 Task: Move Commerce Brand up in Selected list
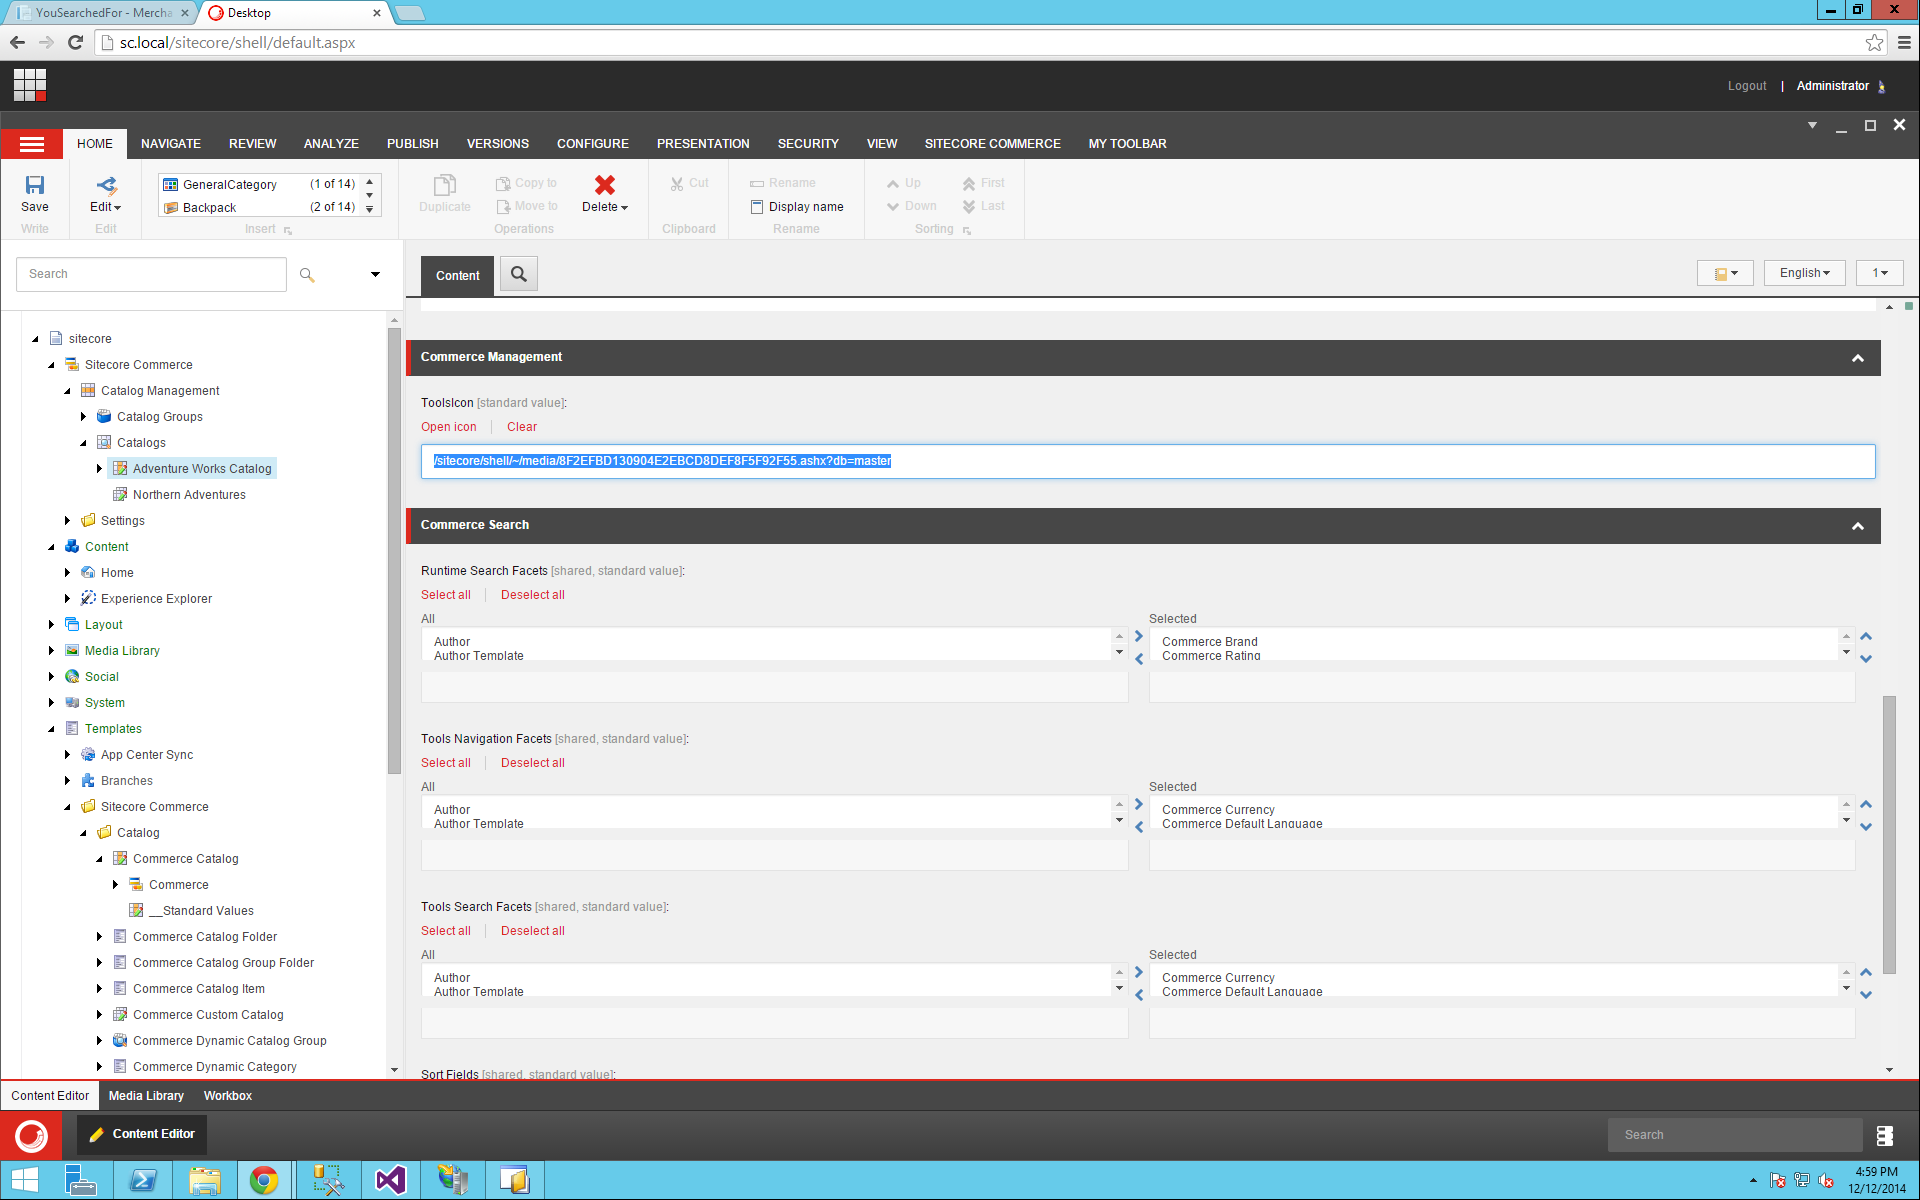point(1865,634)
